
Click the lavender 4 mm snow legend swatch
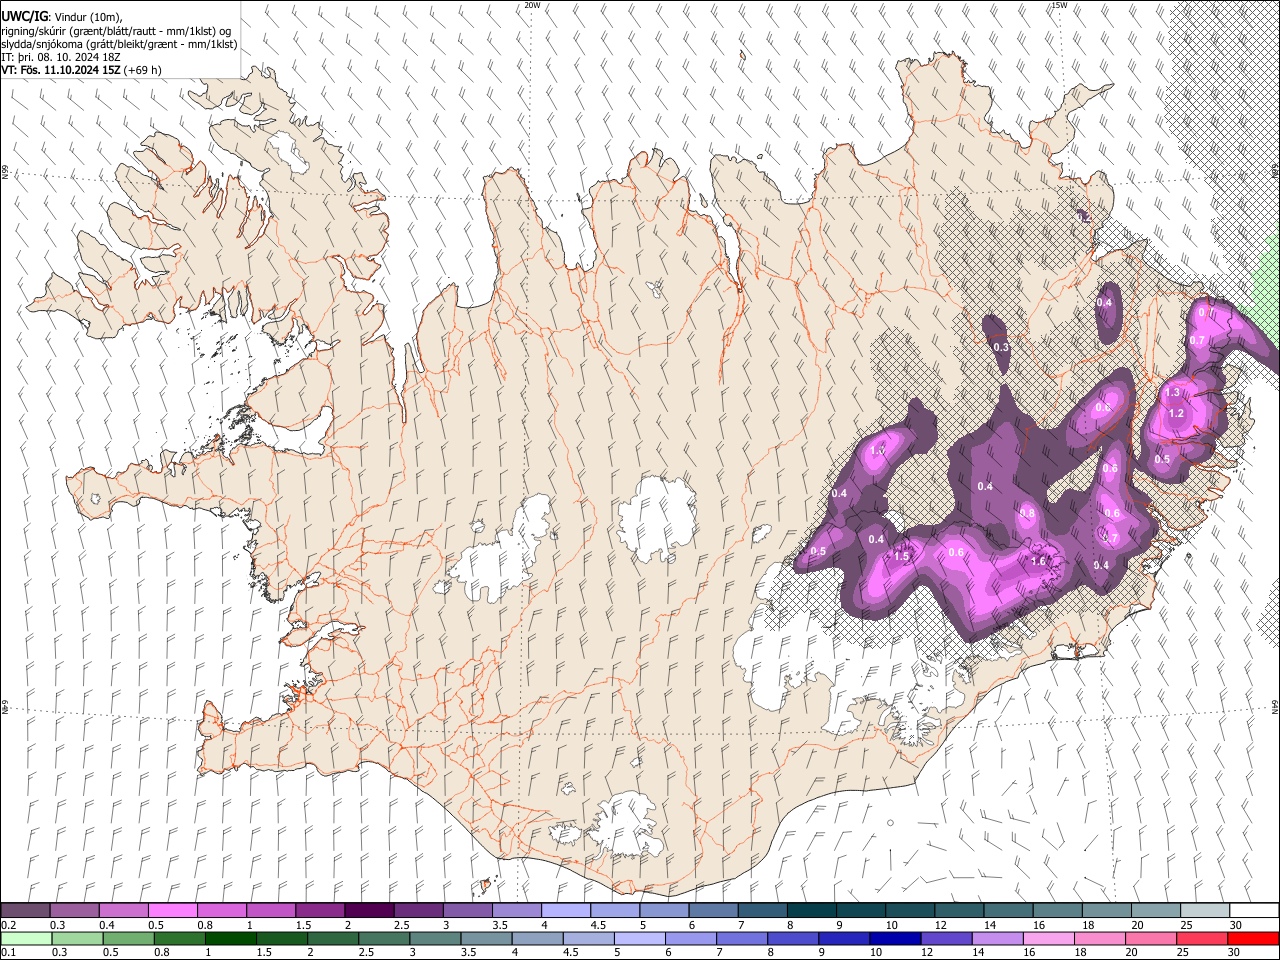(x=565, y=910)
